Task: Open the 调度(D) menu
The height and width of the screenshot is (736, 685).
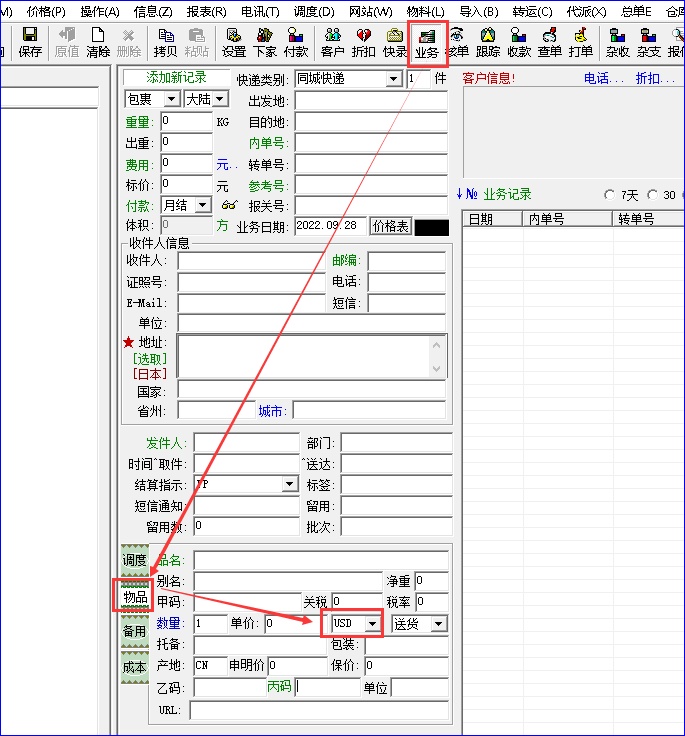Action: click(x=314, y=11)
